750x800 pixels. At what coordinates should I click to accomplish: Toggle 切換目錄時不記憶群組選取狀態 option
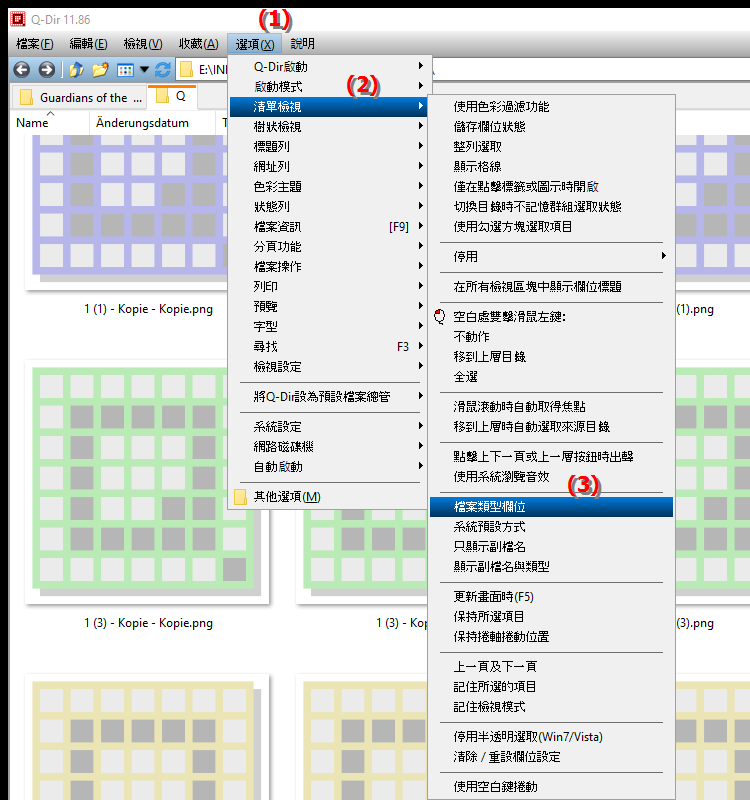tap(552, 207)
